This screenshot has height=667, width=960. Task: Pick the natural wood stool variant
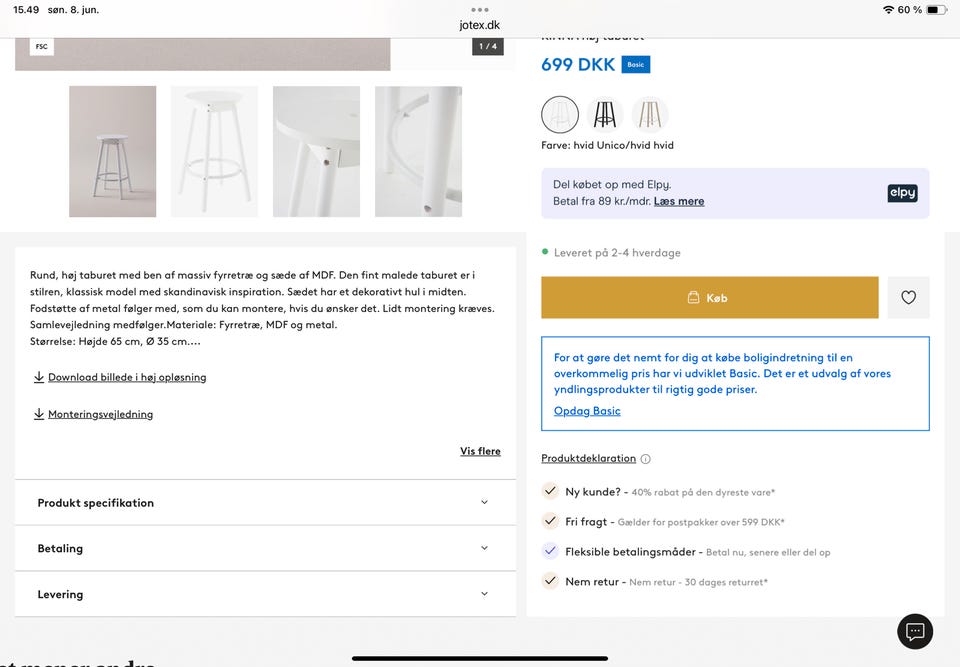coord(650,115)
